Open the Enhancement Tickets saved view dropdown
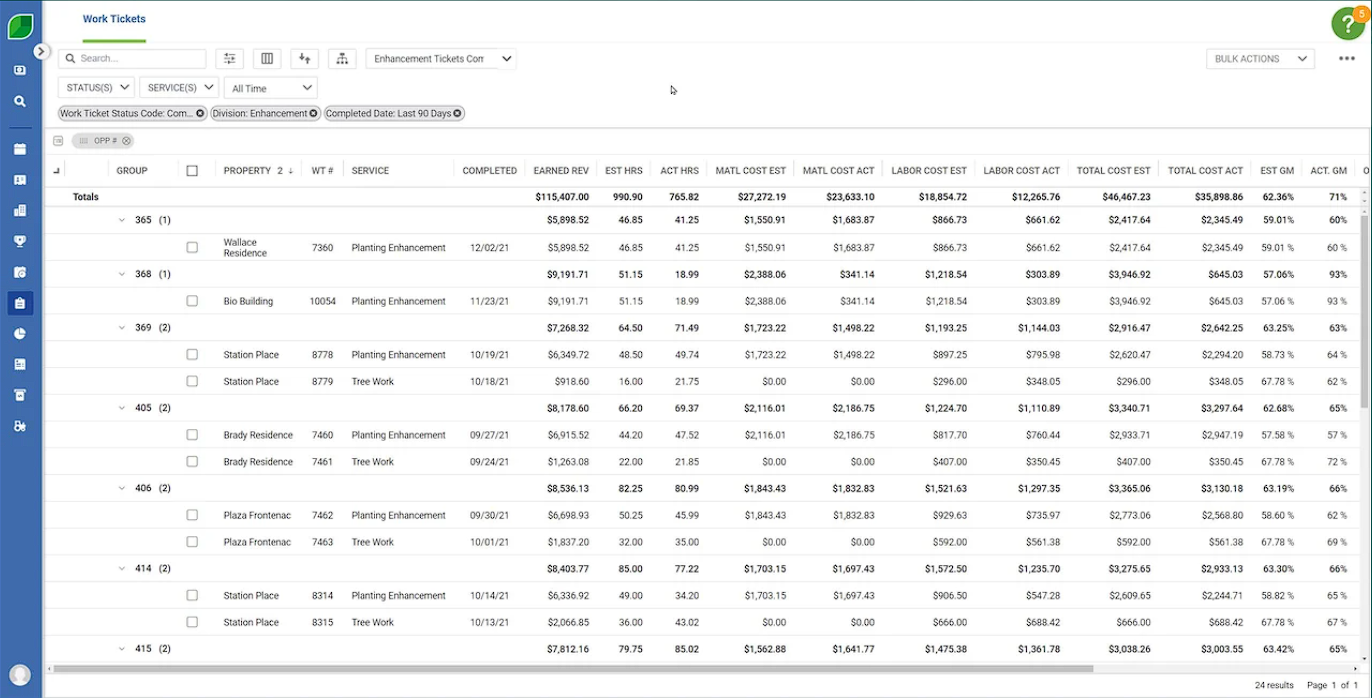The image size is (1372, 698). coord(441,59)
